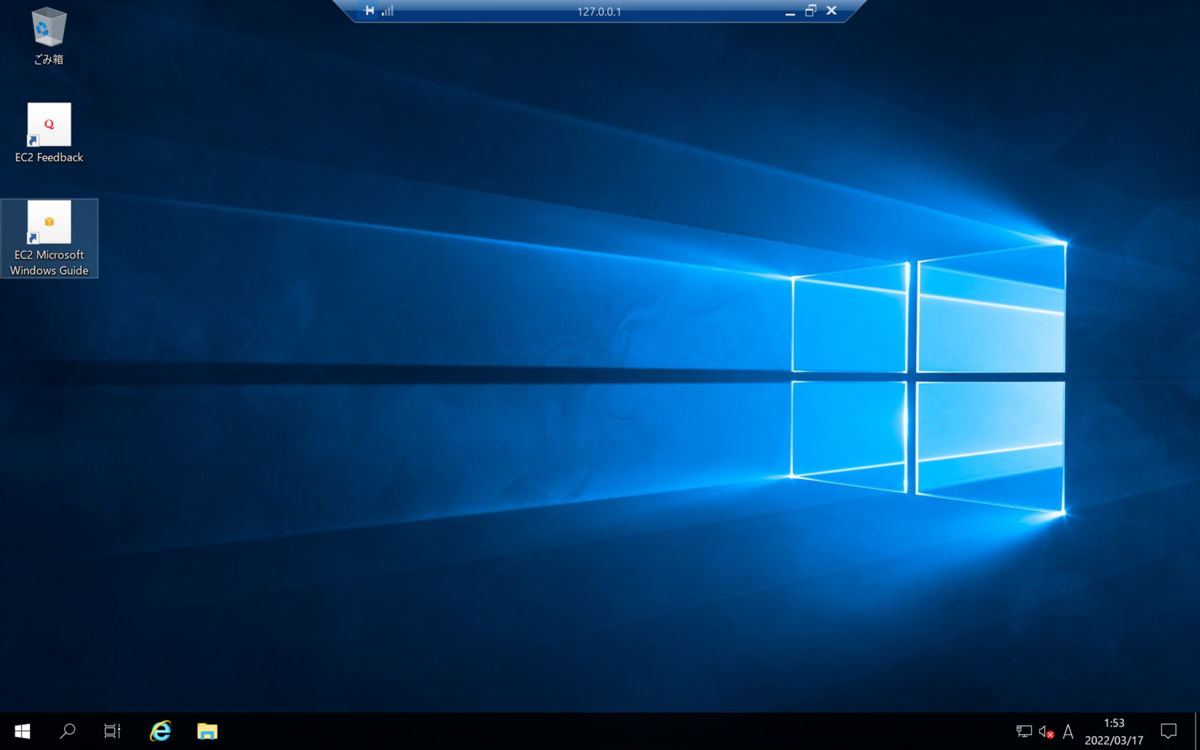Close the 127.0.0.1 remote connection

point(832,11)
